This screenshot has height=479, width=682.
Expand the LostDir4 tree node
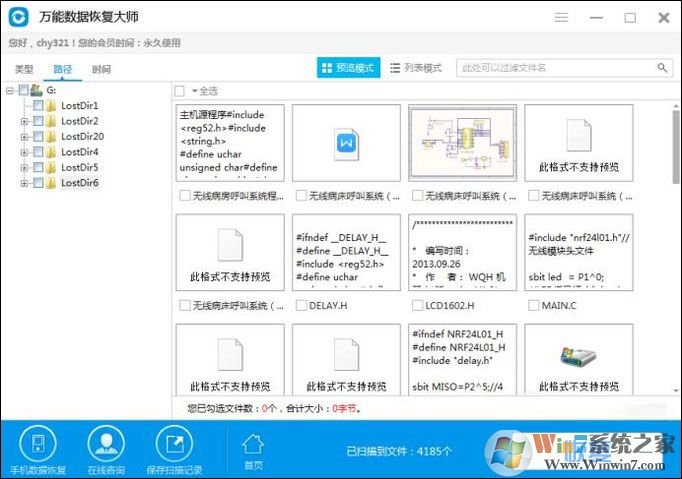(24, 152)
